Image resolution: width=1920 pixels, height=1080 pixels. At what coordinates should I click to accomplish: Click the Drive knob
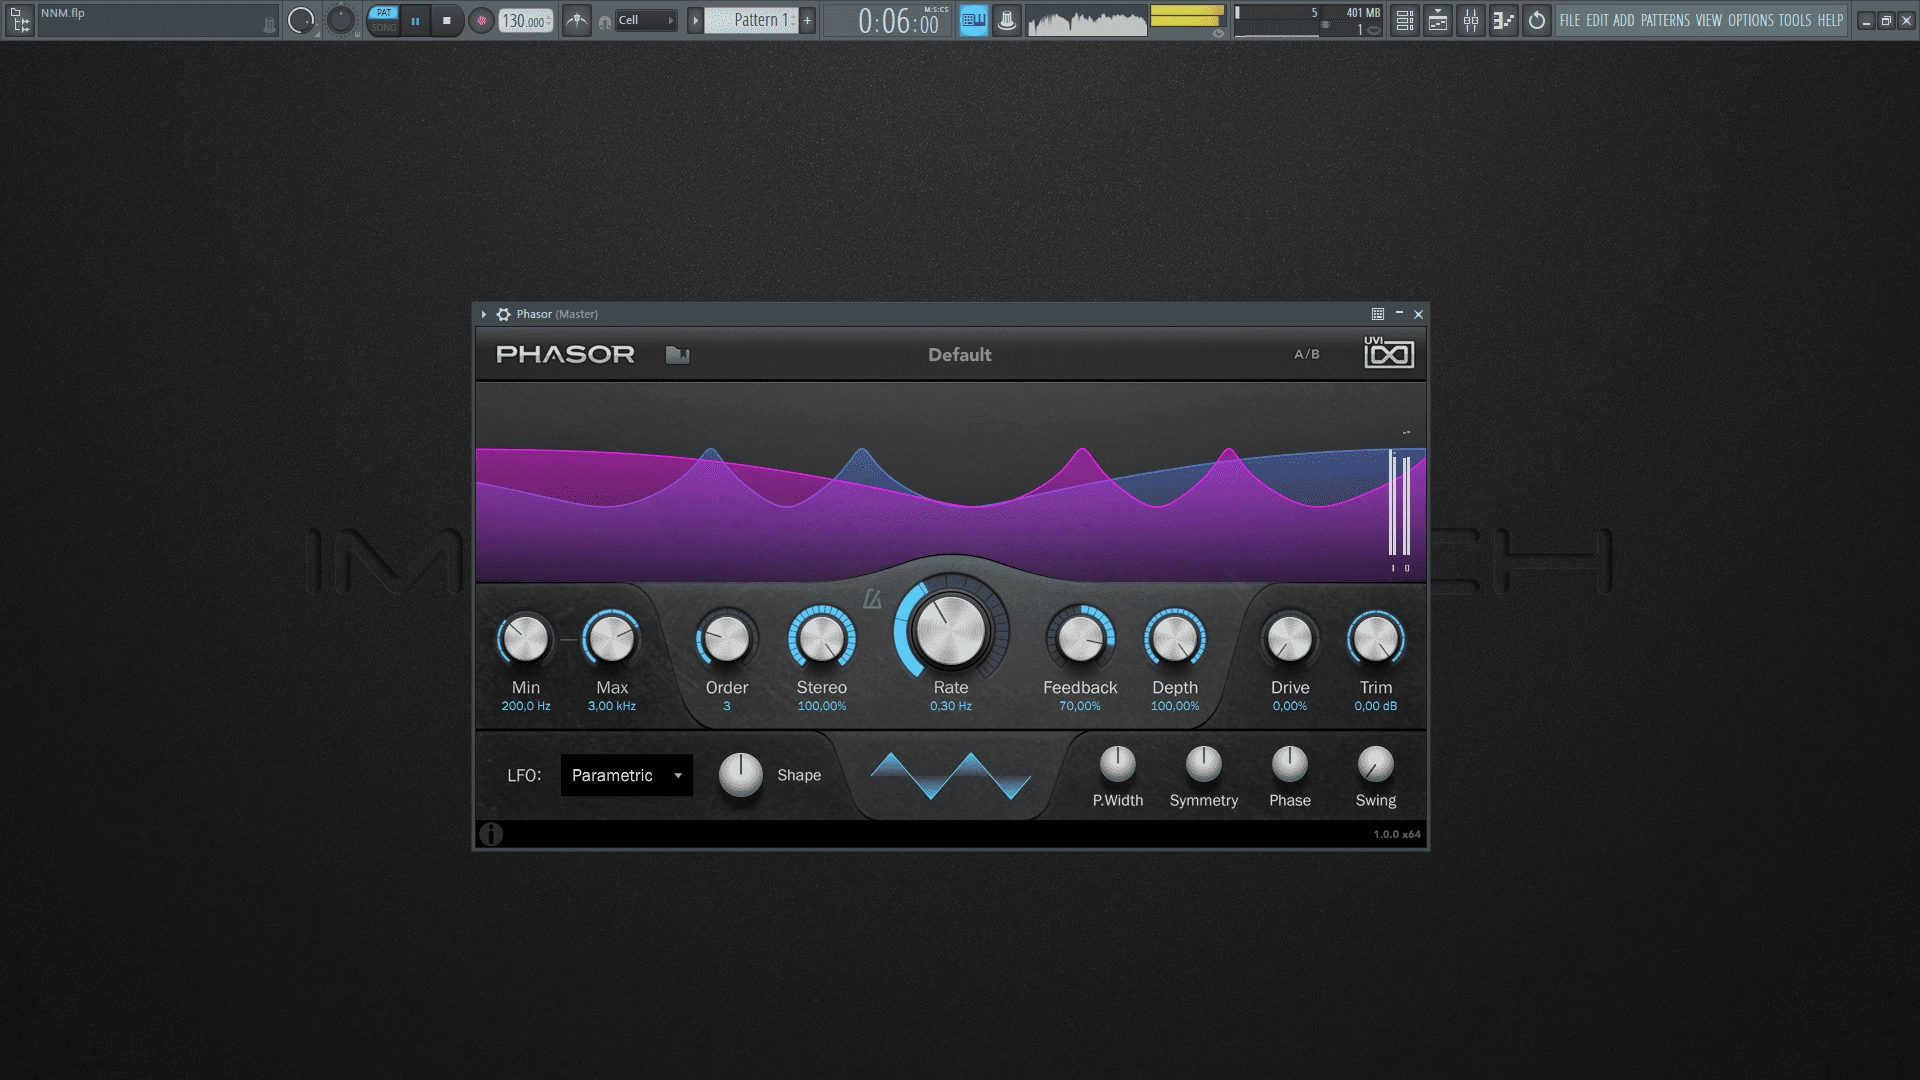pos(1290,638)
